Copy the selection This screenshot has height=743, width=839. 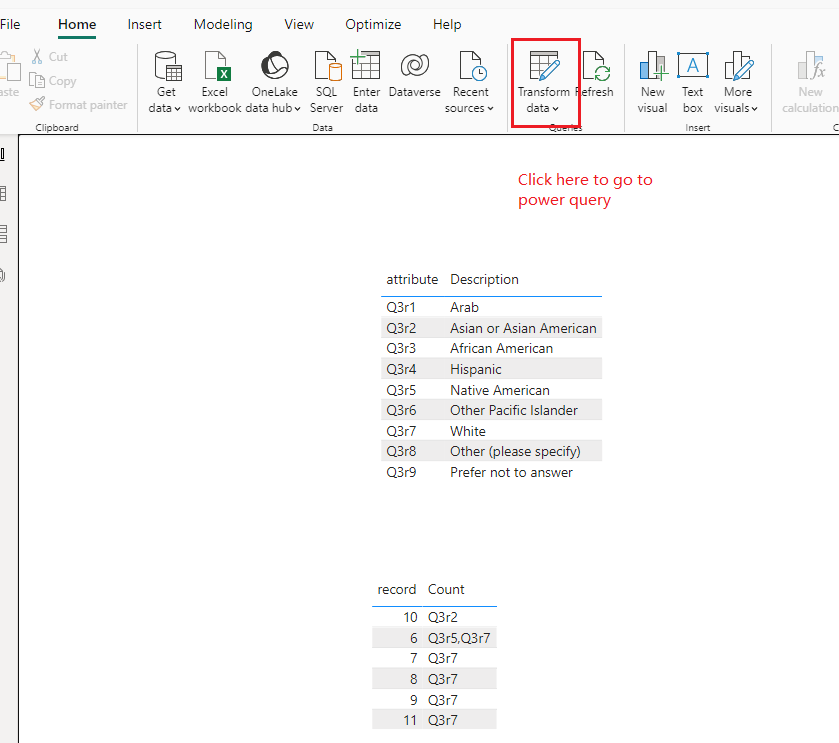coord(53,81)
